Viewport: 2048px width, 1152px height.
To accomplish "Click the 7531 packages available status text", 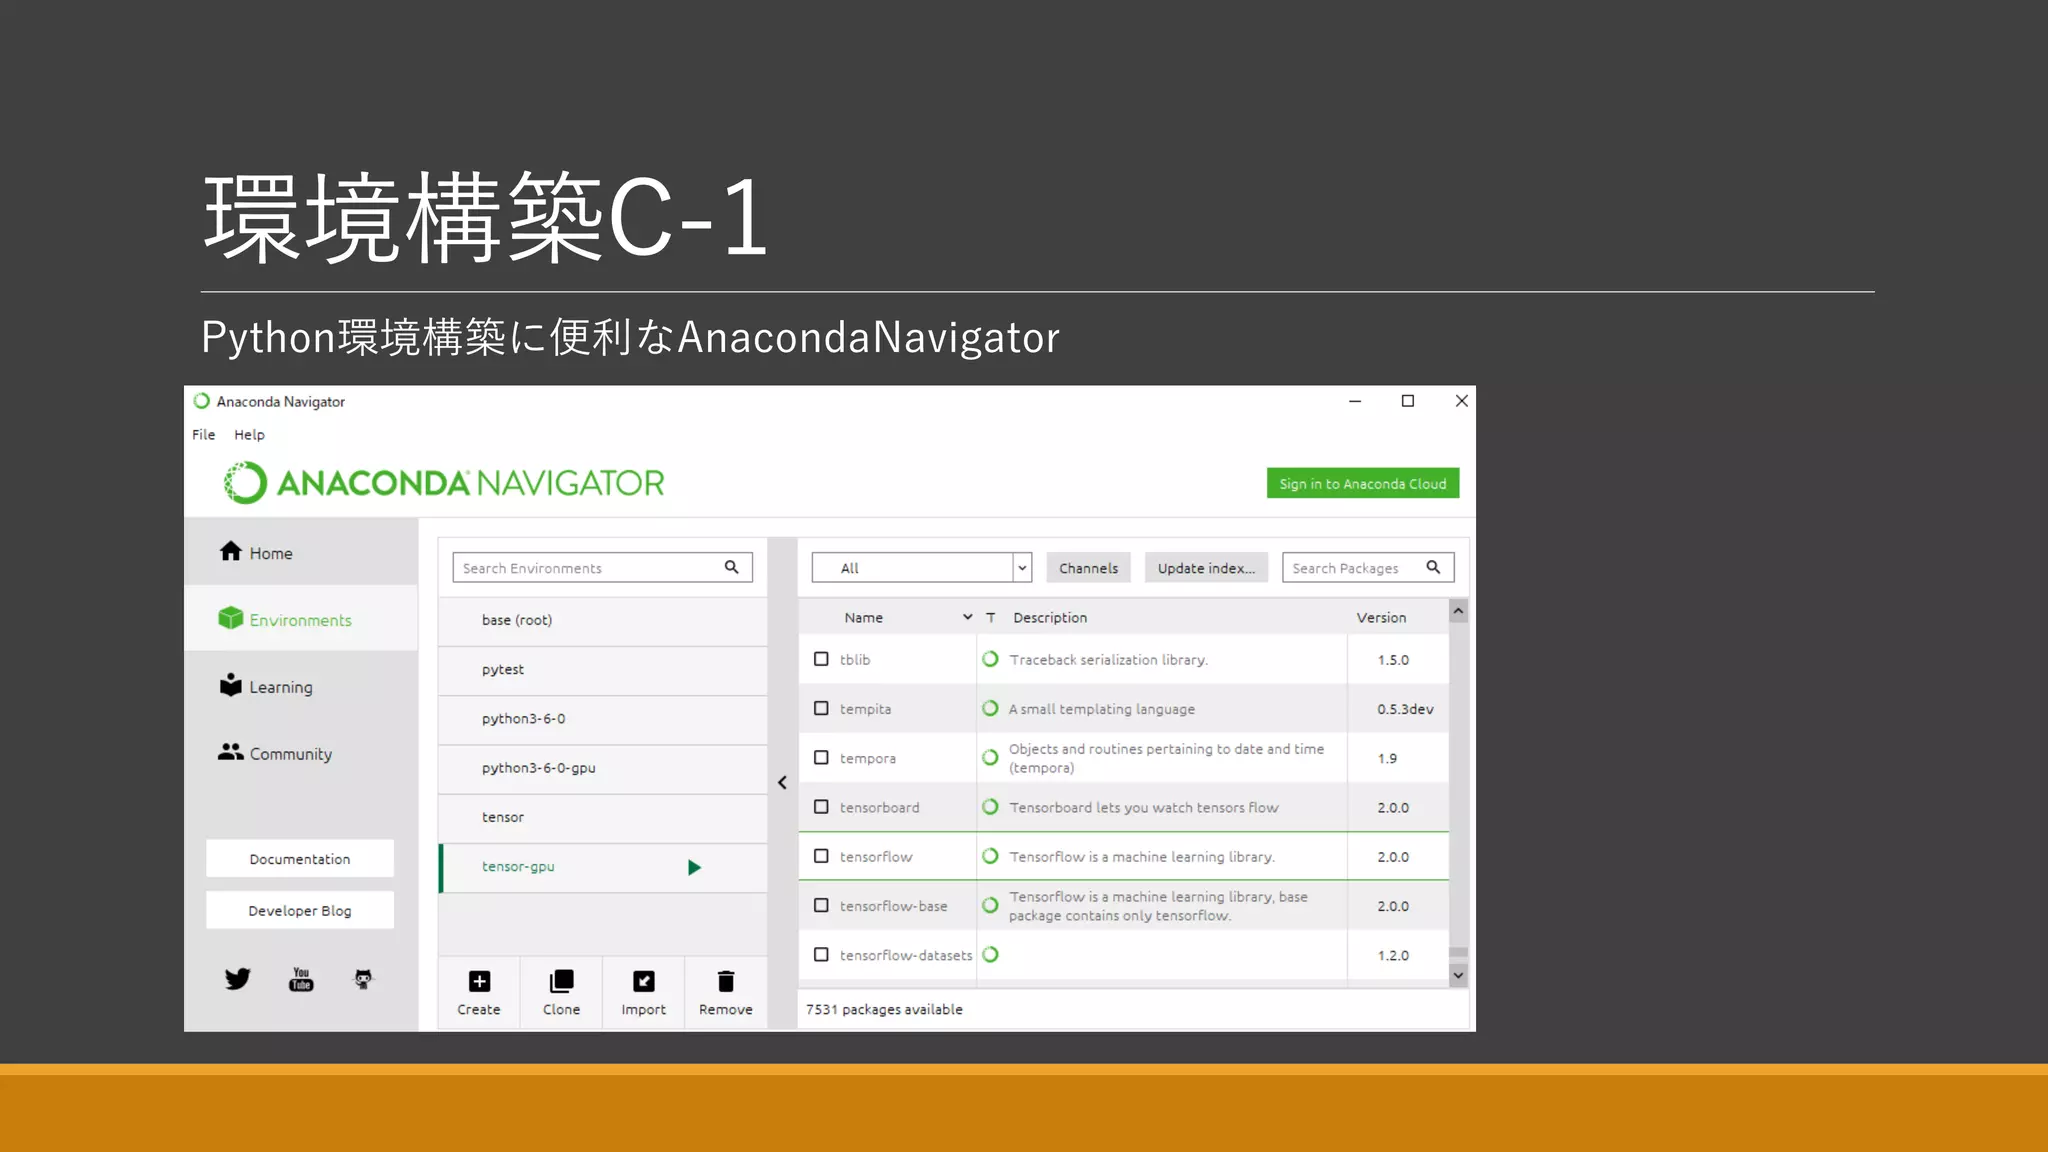I will tap(884, 1009).
